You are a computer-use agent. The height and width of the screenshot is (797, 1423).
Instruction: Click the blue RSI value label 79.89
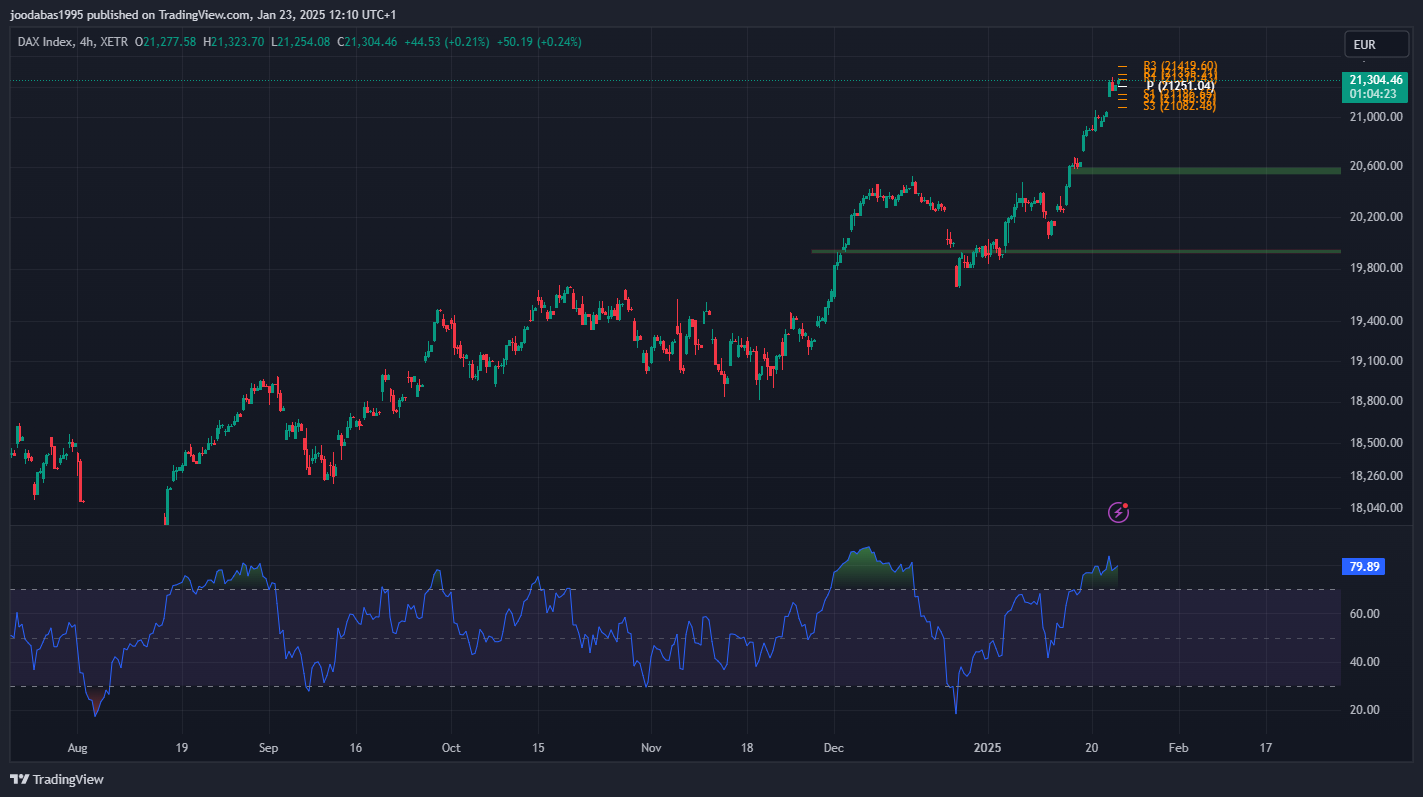tap(1364, 567)
